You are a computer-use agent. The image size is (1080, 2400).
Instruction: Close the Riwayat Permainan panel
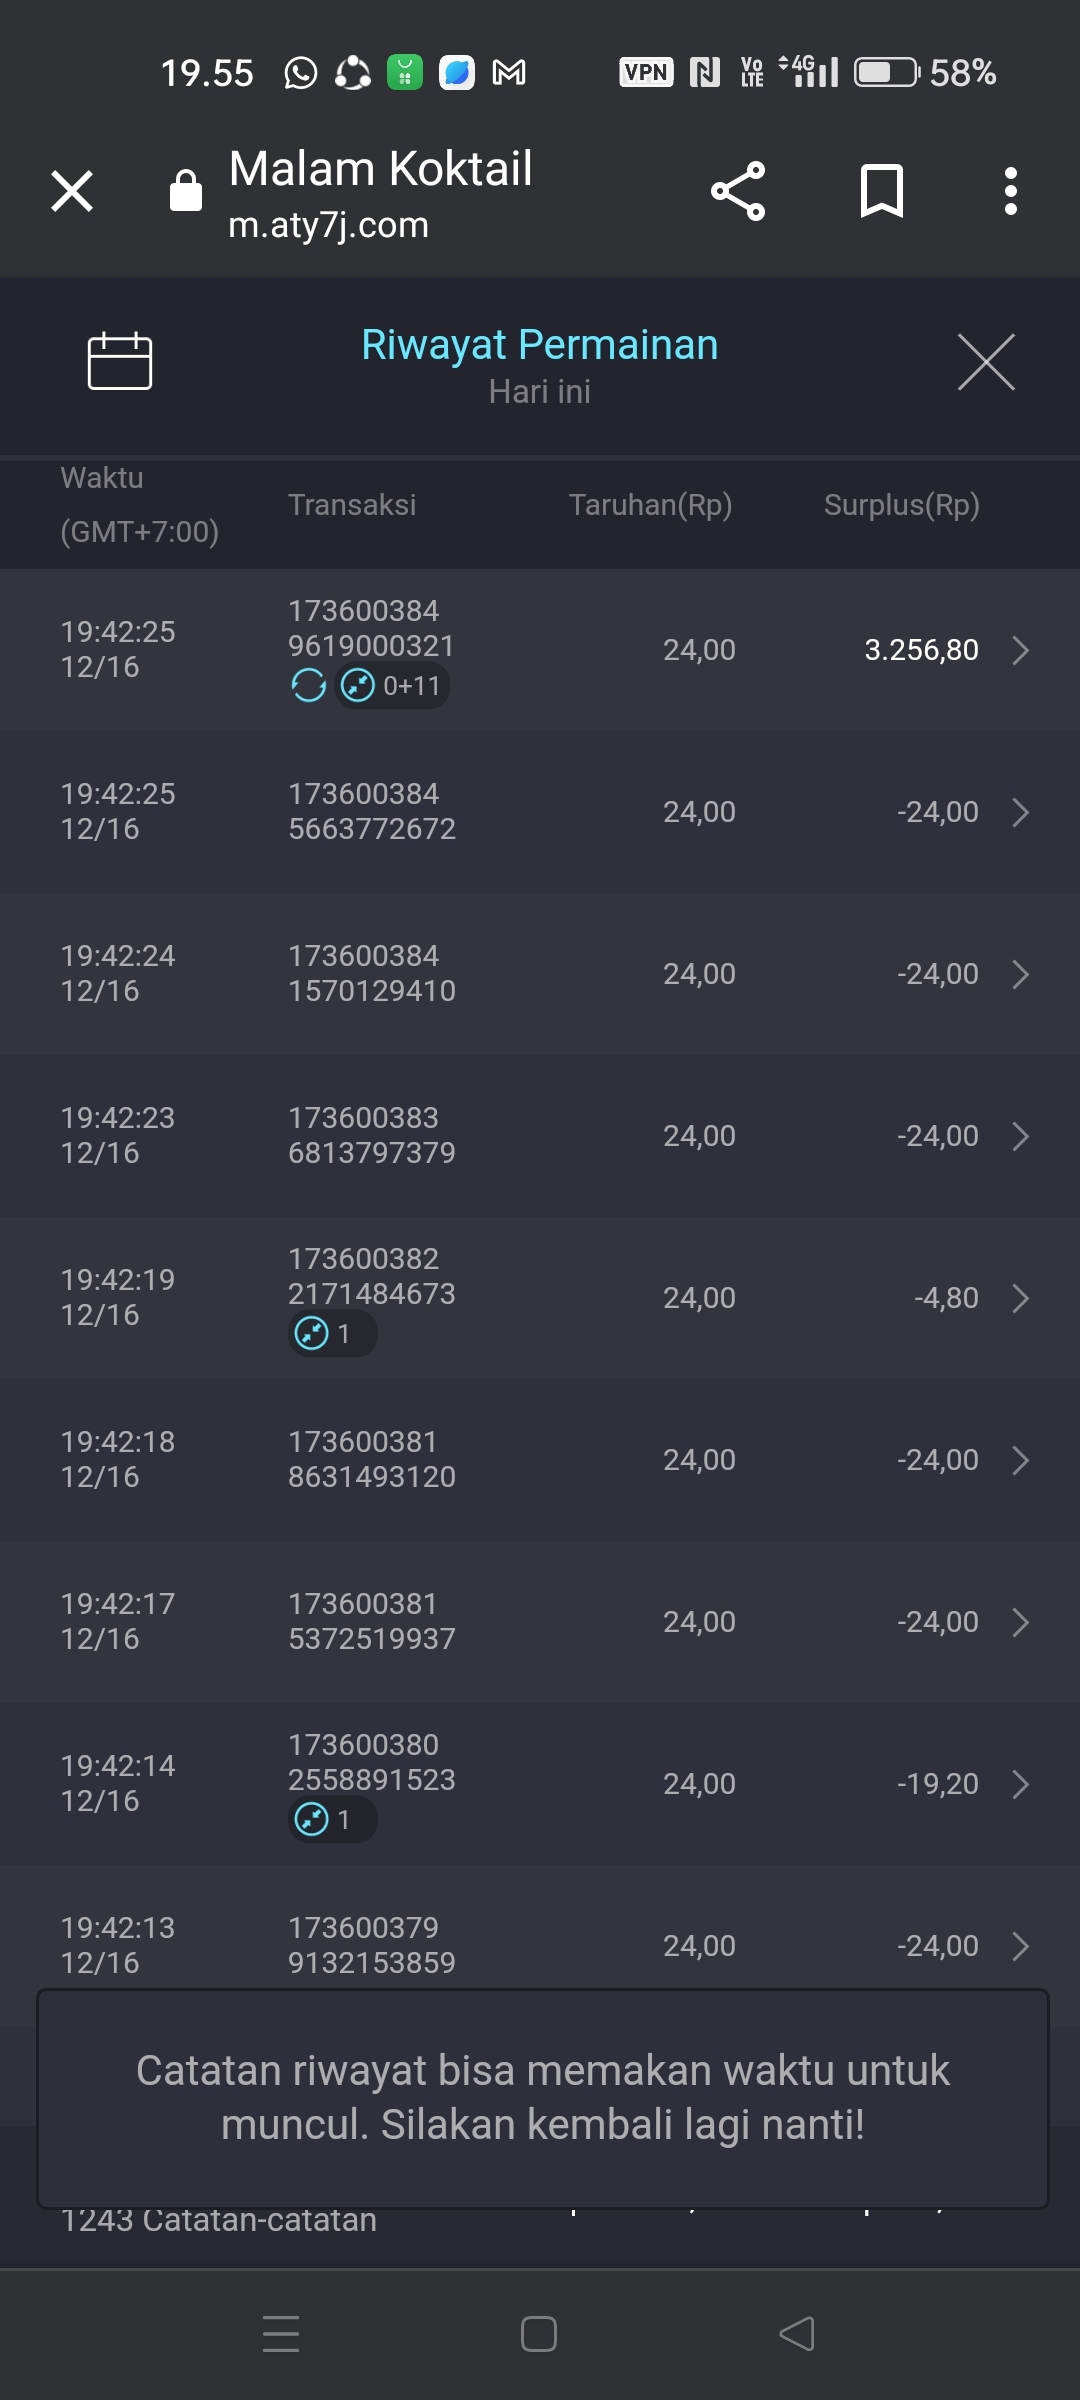985,362
